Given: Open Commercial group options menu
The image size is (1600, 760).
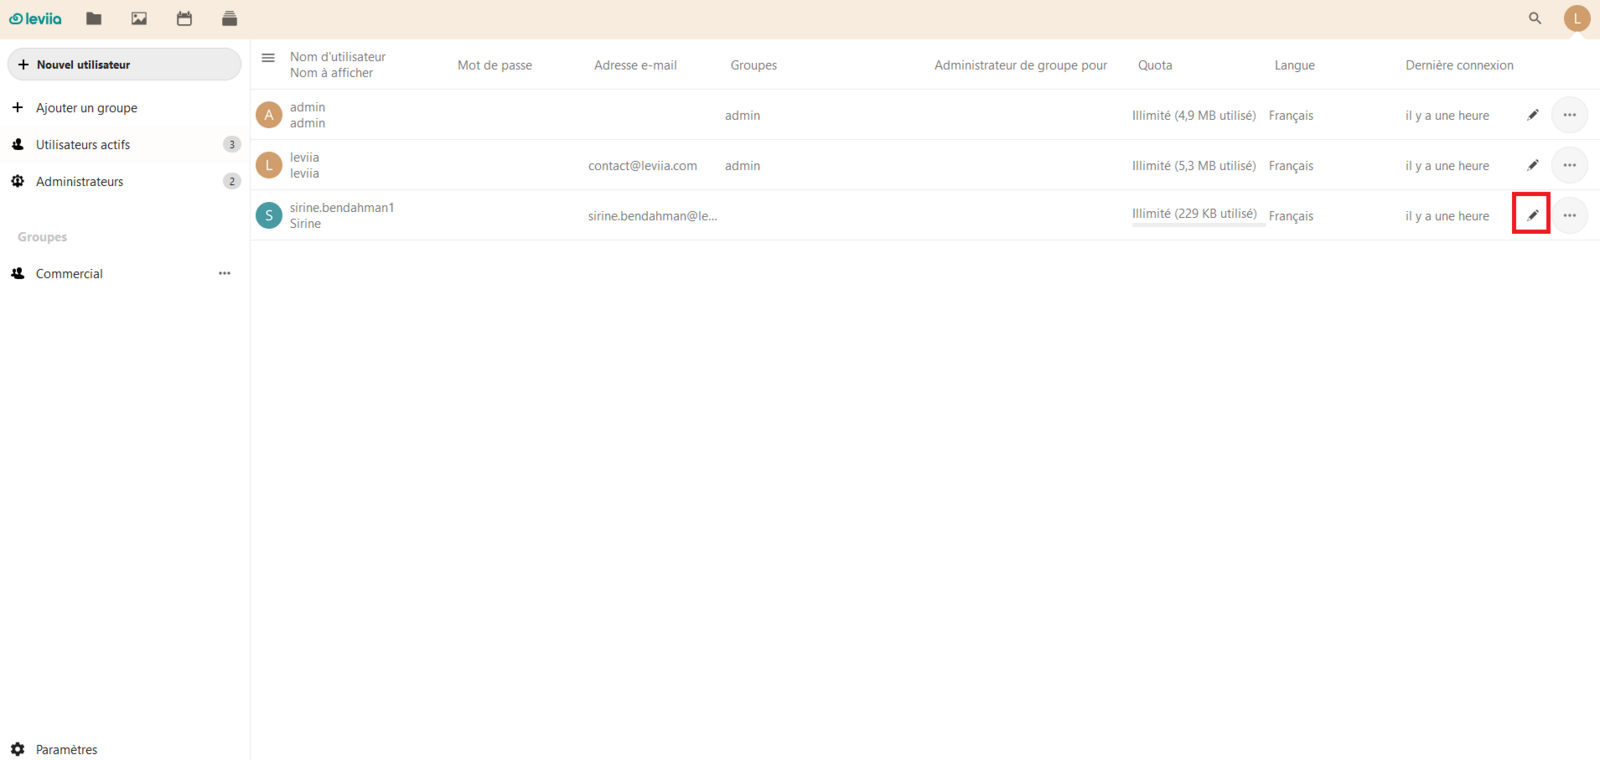Looking at the screenshot, I should click(225, 273).
